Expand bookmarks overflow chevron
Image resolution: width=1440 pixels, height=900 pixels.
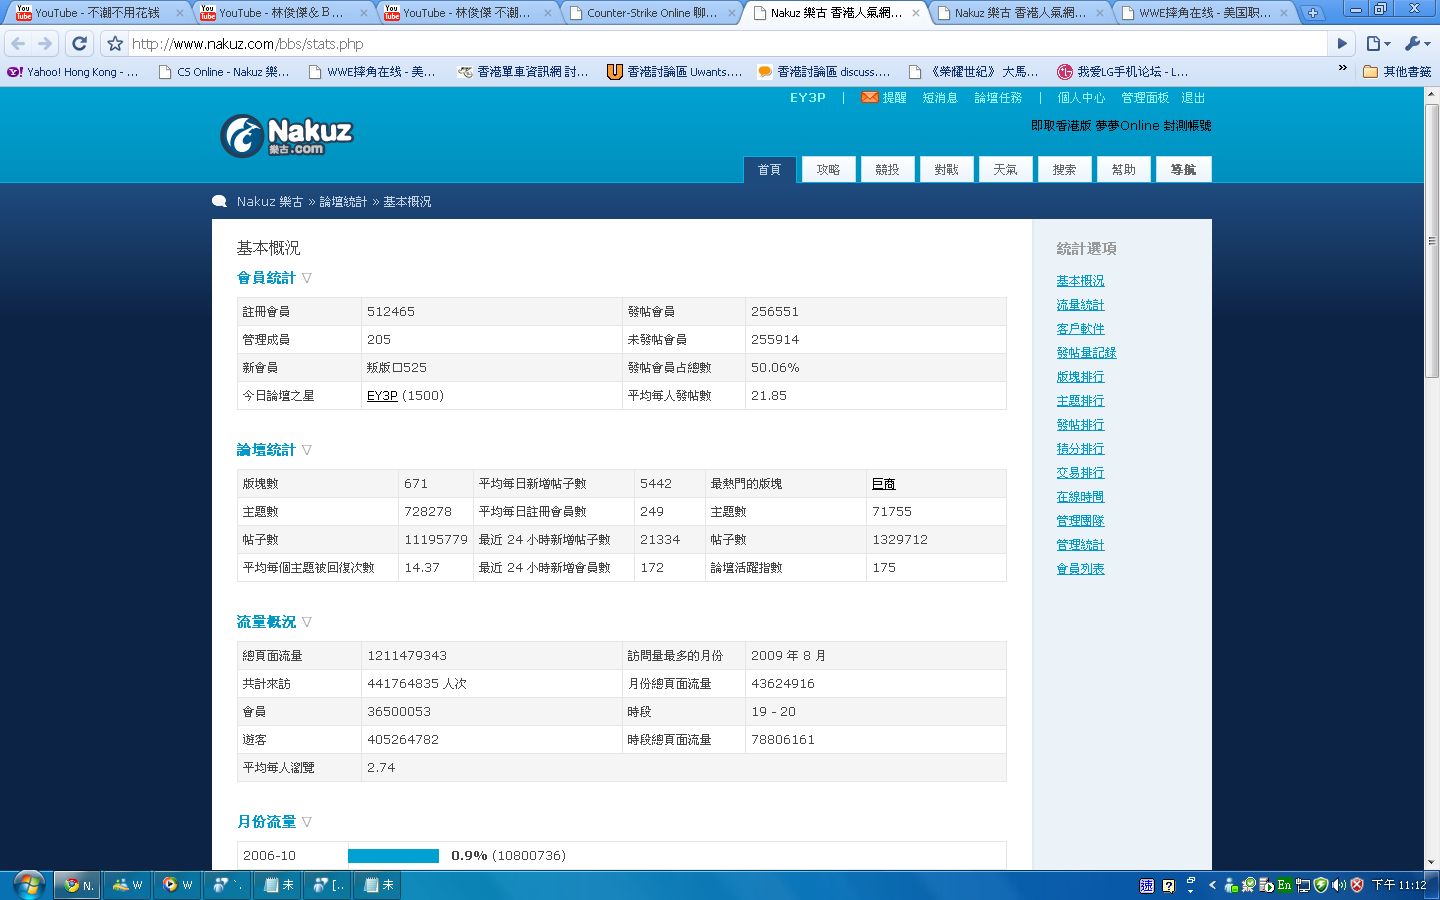pyautogui.click(x=1342, y=69)
